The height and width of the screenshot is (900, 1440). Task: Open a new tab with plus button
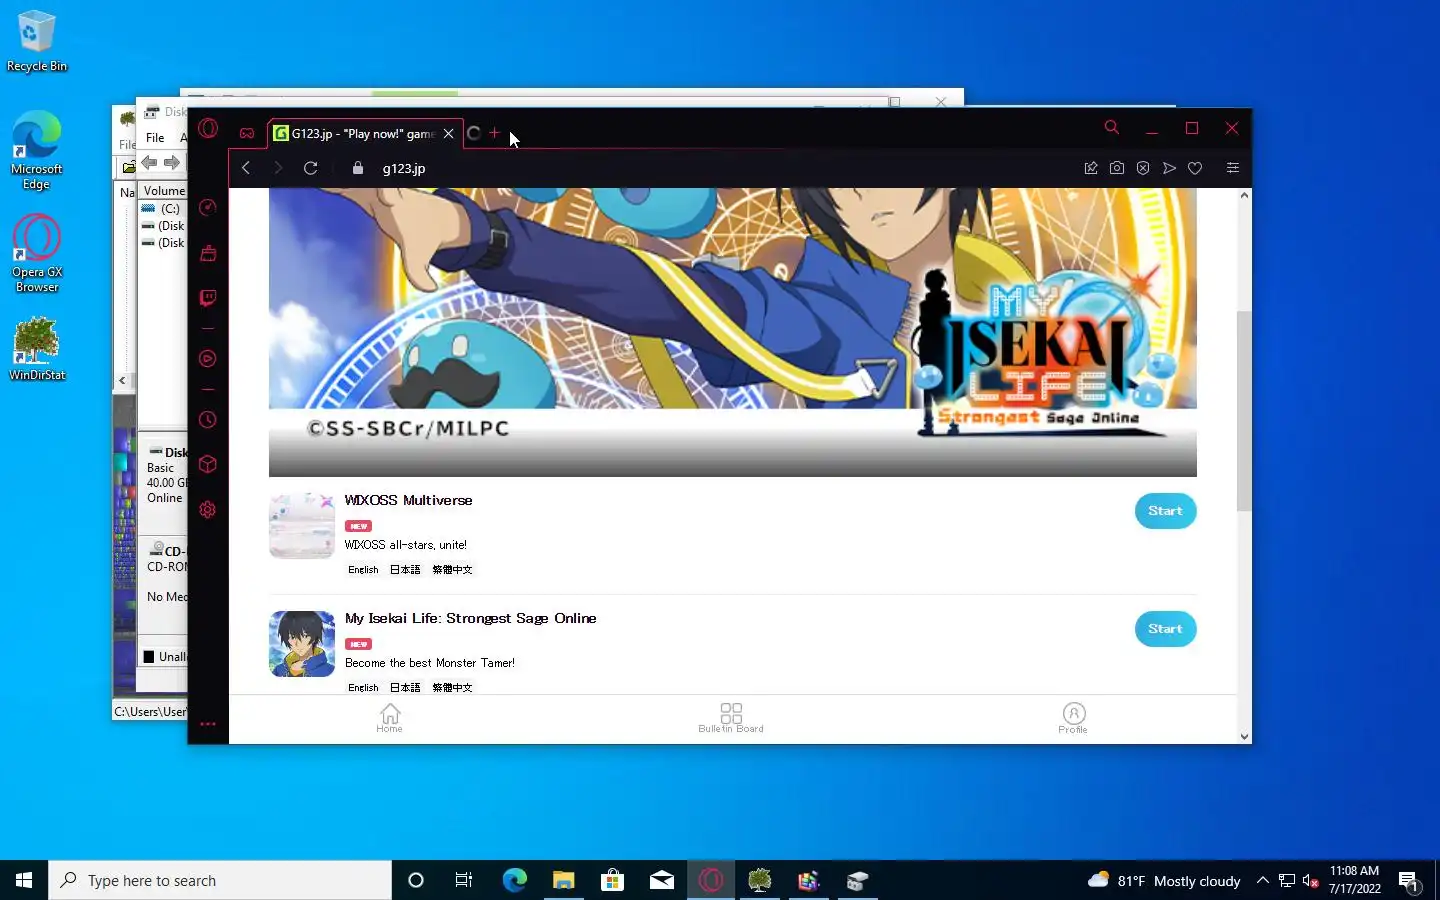point(494,133)
